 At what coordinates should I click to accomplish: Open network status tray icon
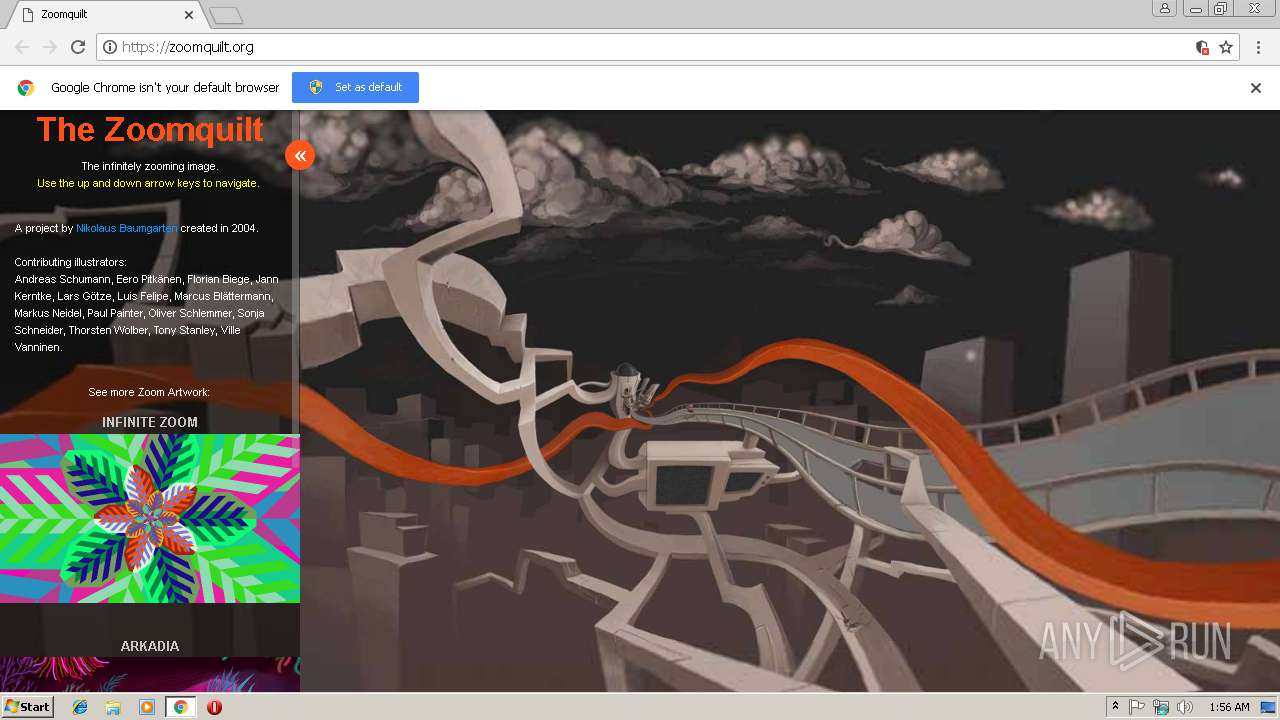coord(1161,707)
